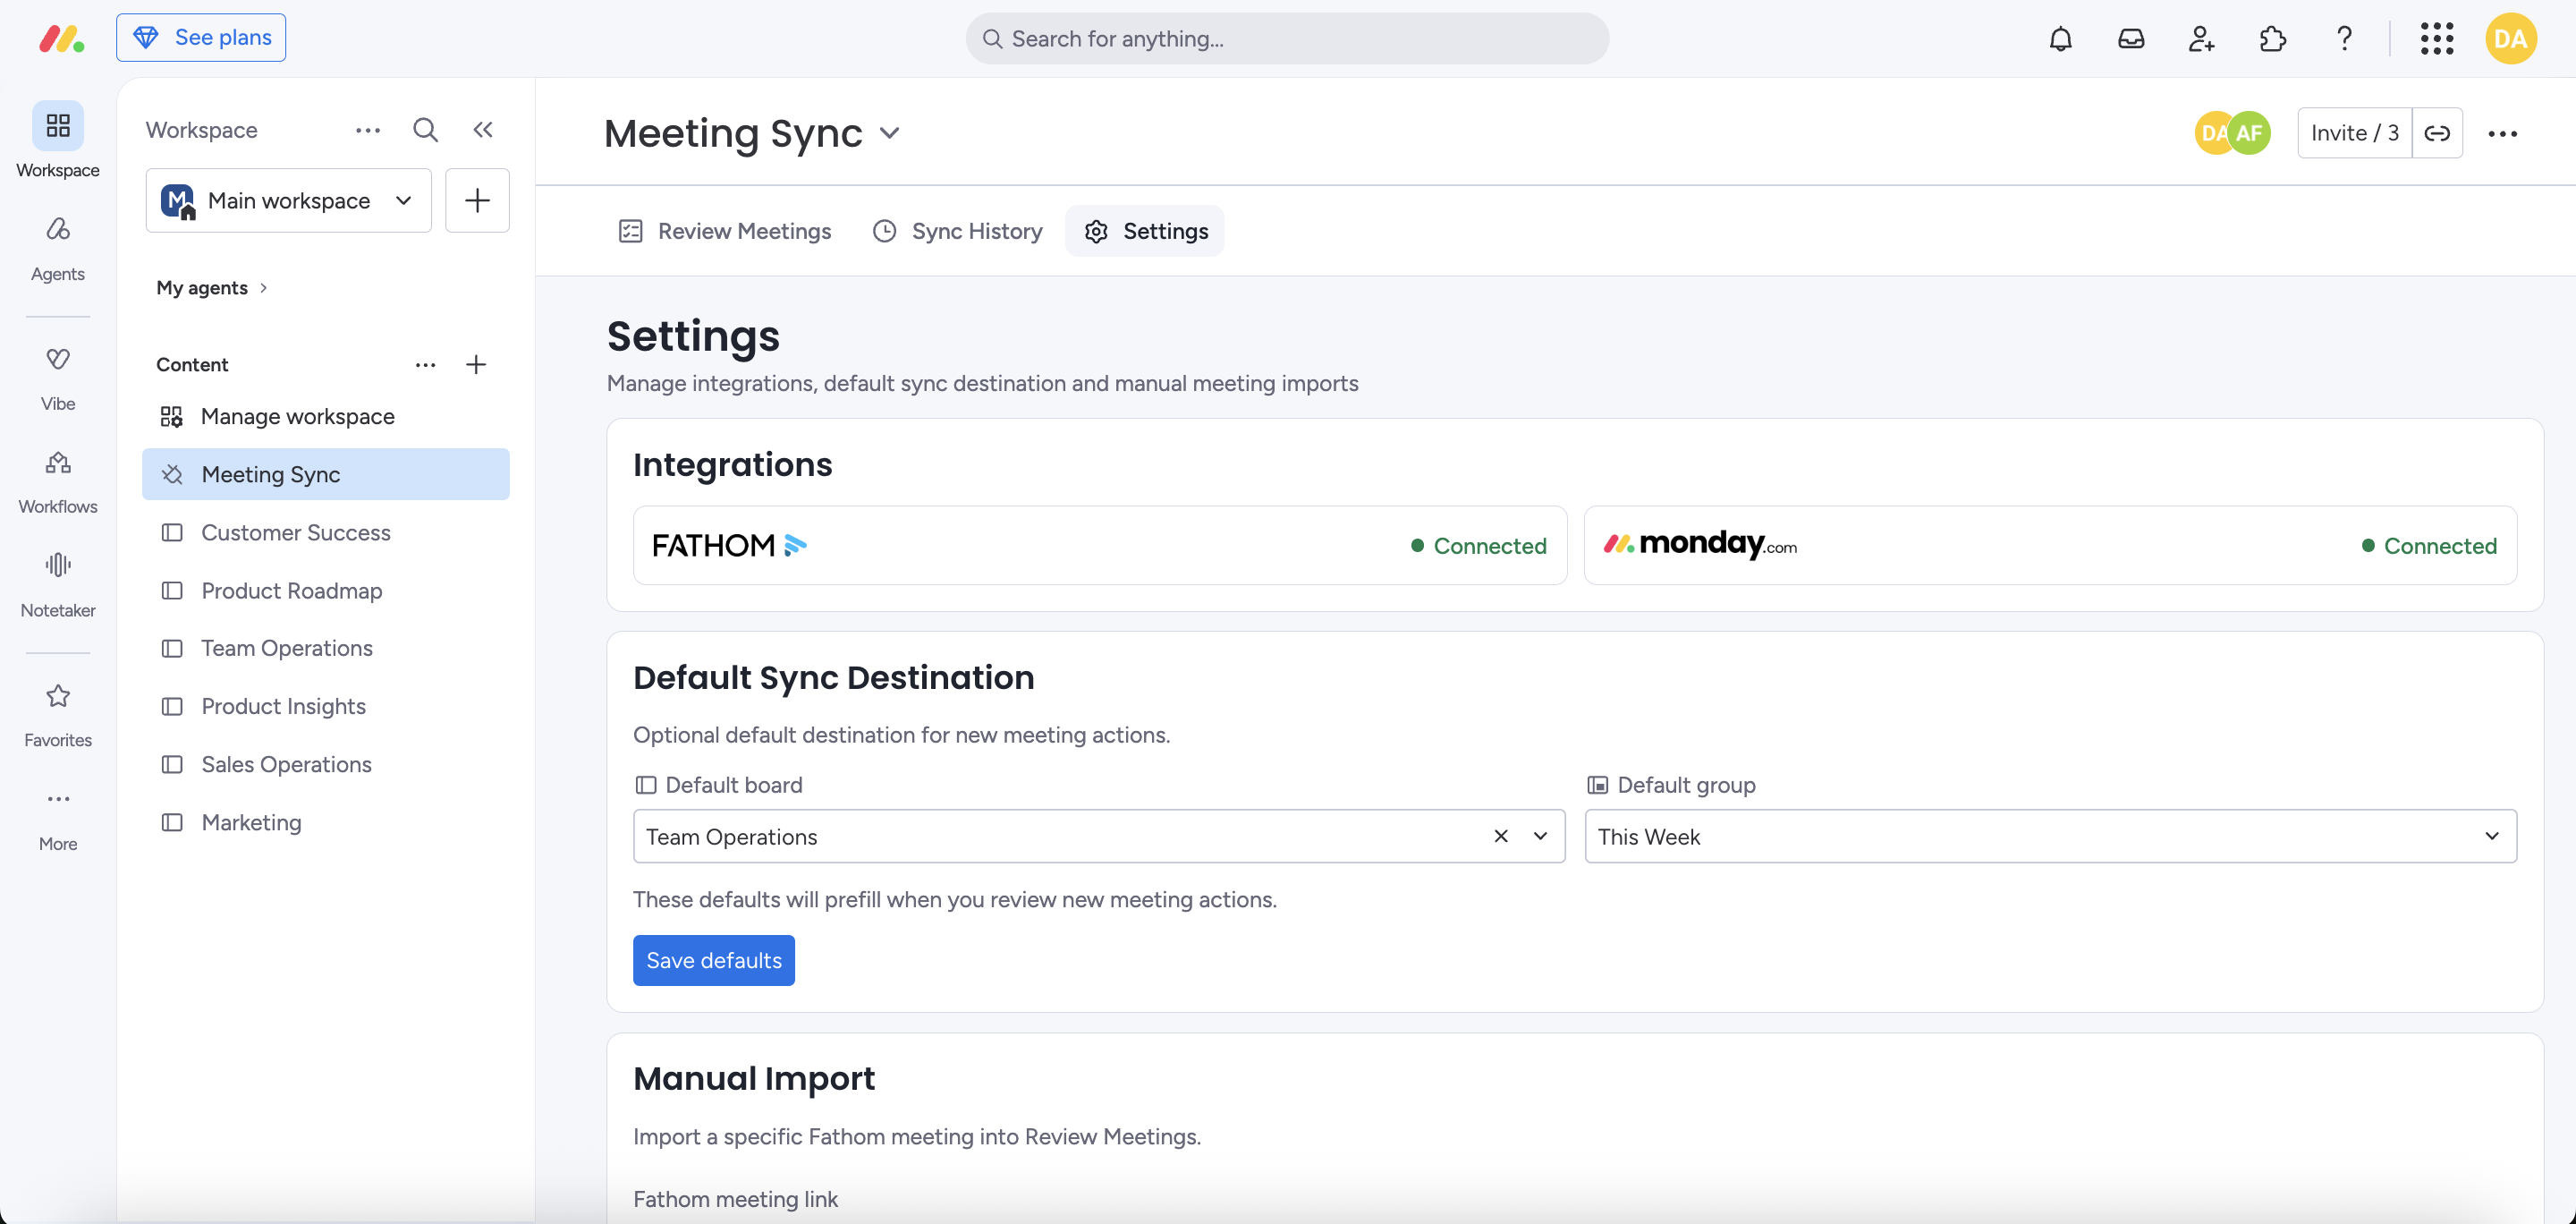
Task: Switch to the Sync History tab
Action: [x=957, y=231]
